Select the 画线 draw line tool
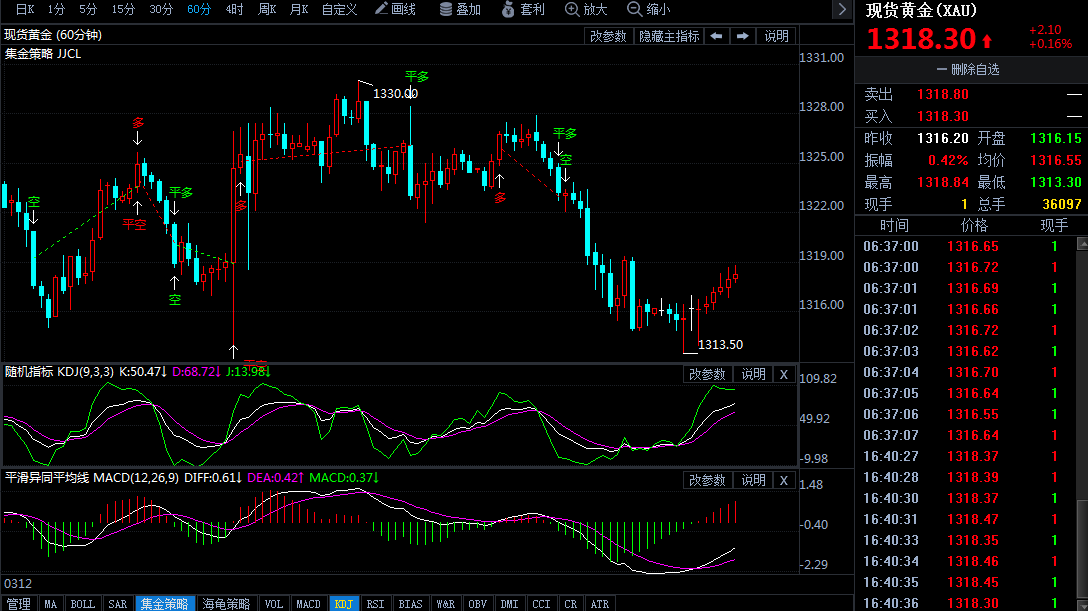Screen dimensions: 1088x611 pyautogui.click(x=395, y=9)
